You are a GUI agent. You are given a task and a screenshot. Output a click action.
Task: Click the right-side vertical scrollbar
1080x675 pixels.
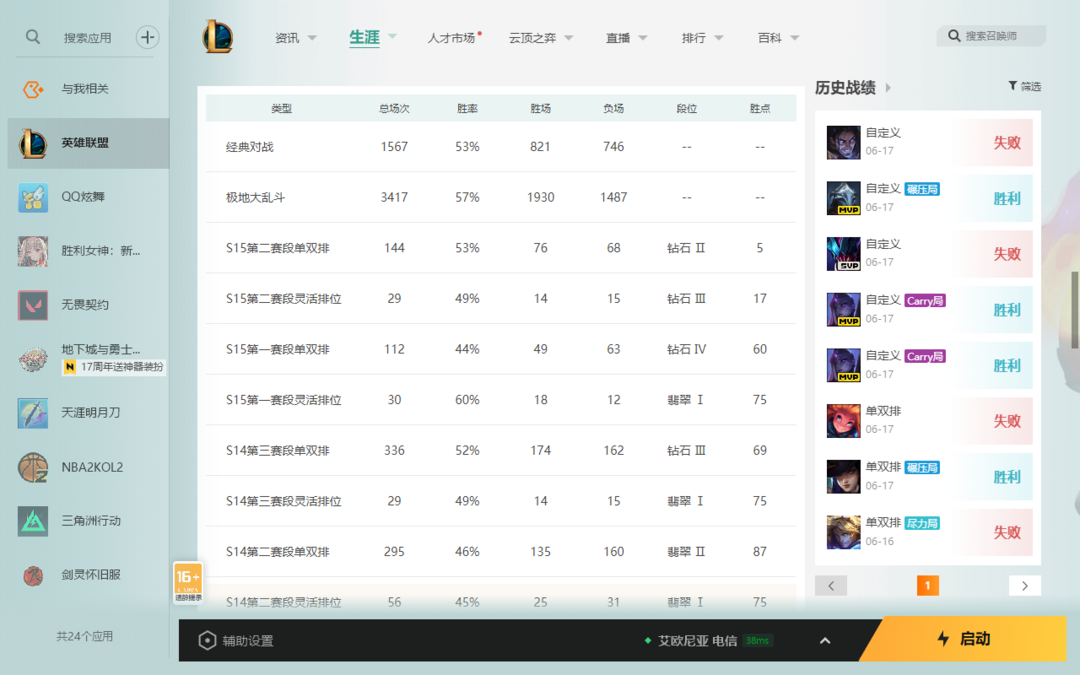(1074, 310)
